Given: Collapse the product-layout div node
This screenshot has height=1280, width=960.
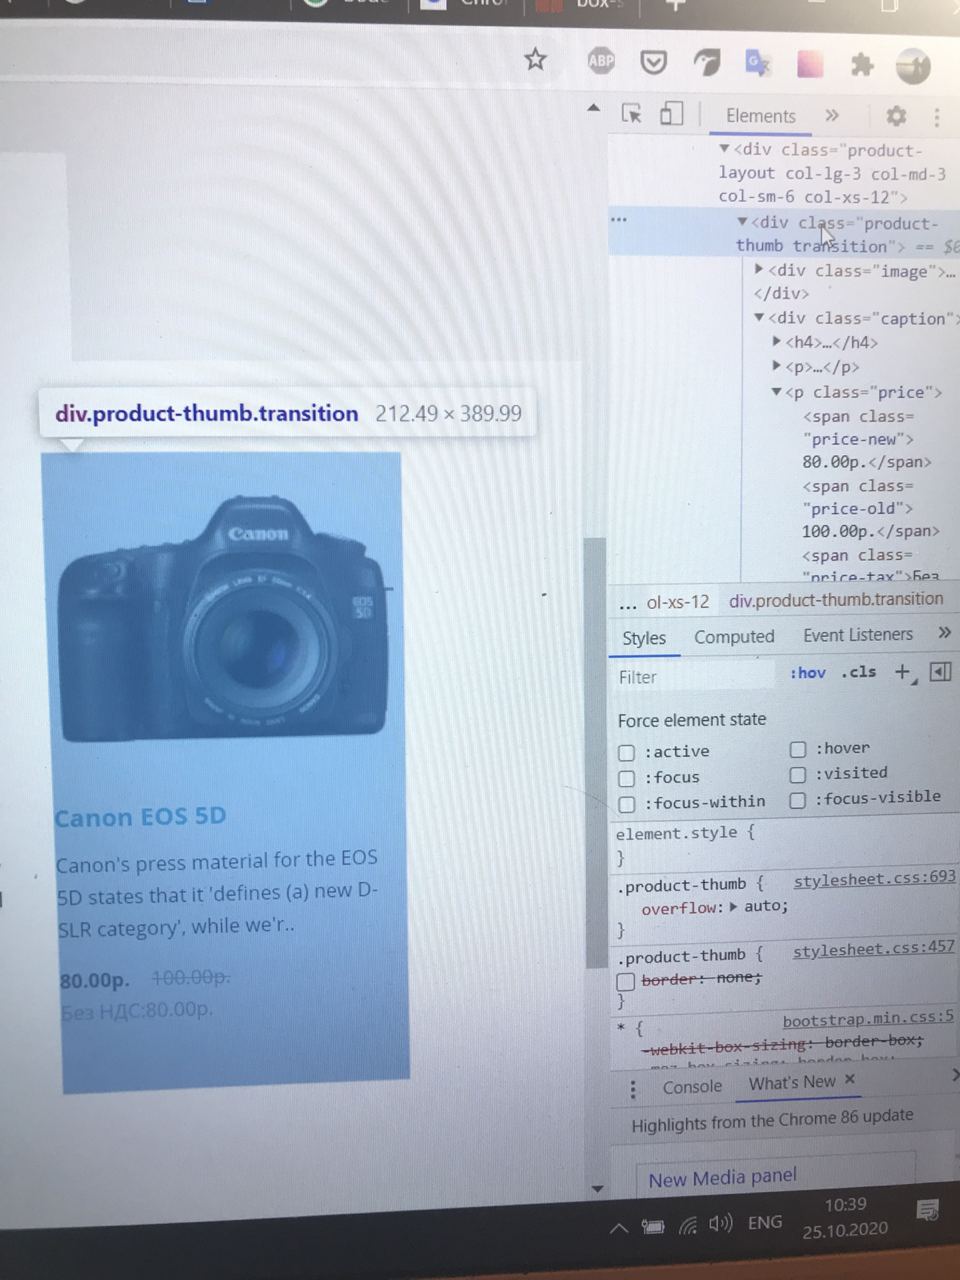Looking at the screenshot, I should (724, 149).
